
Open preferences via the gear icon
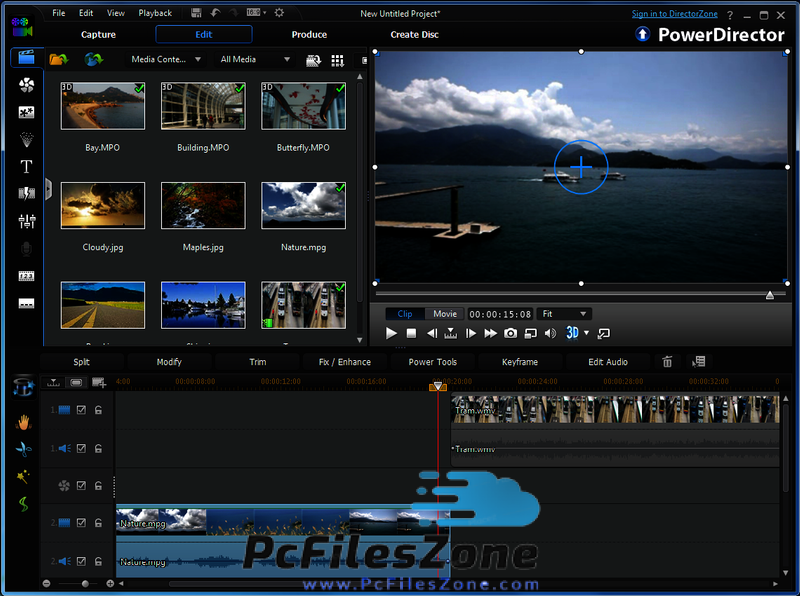[279, 13]
